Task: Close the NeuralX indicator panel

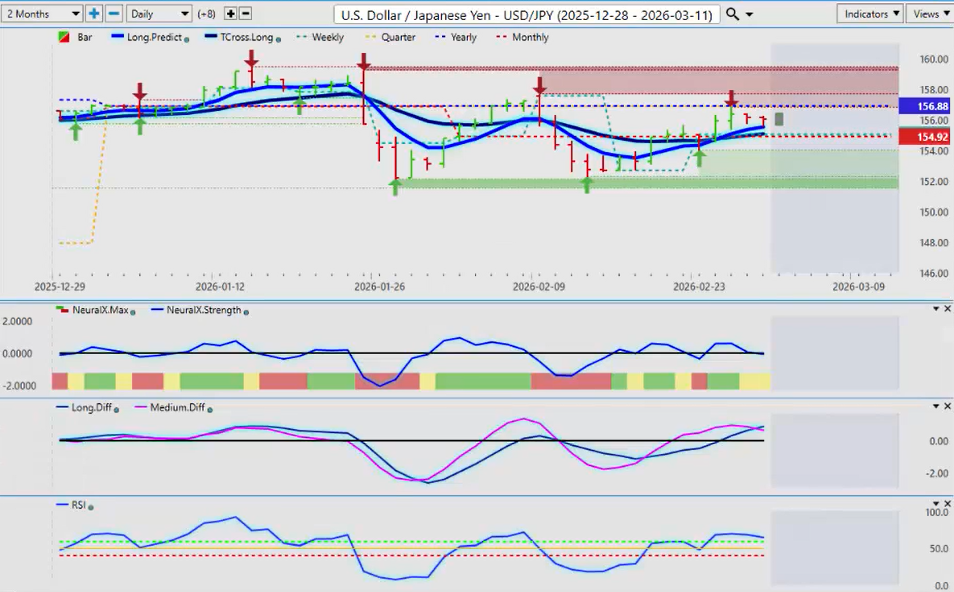Action: 947,309
